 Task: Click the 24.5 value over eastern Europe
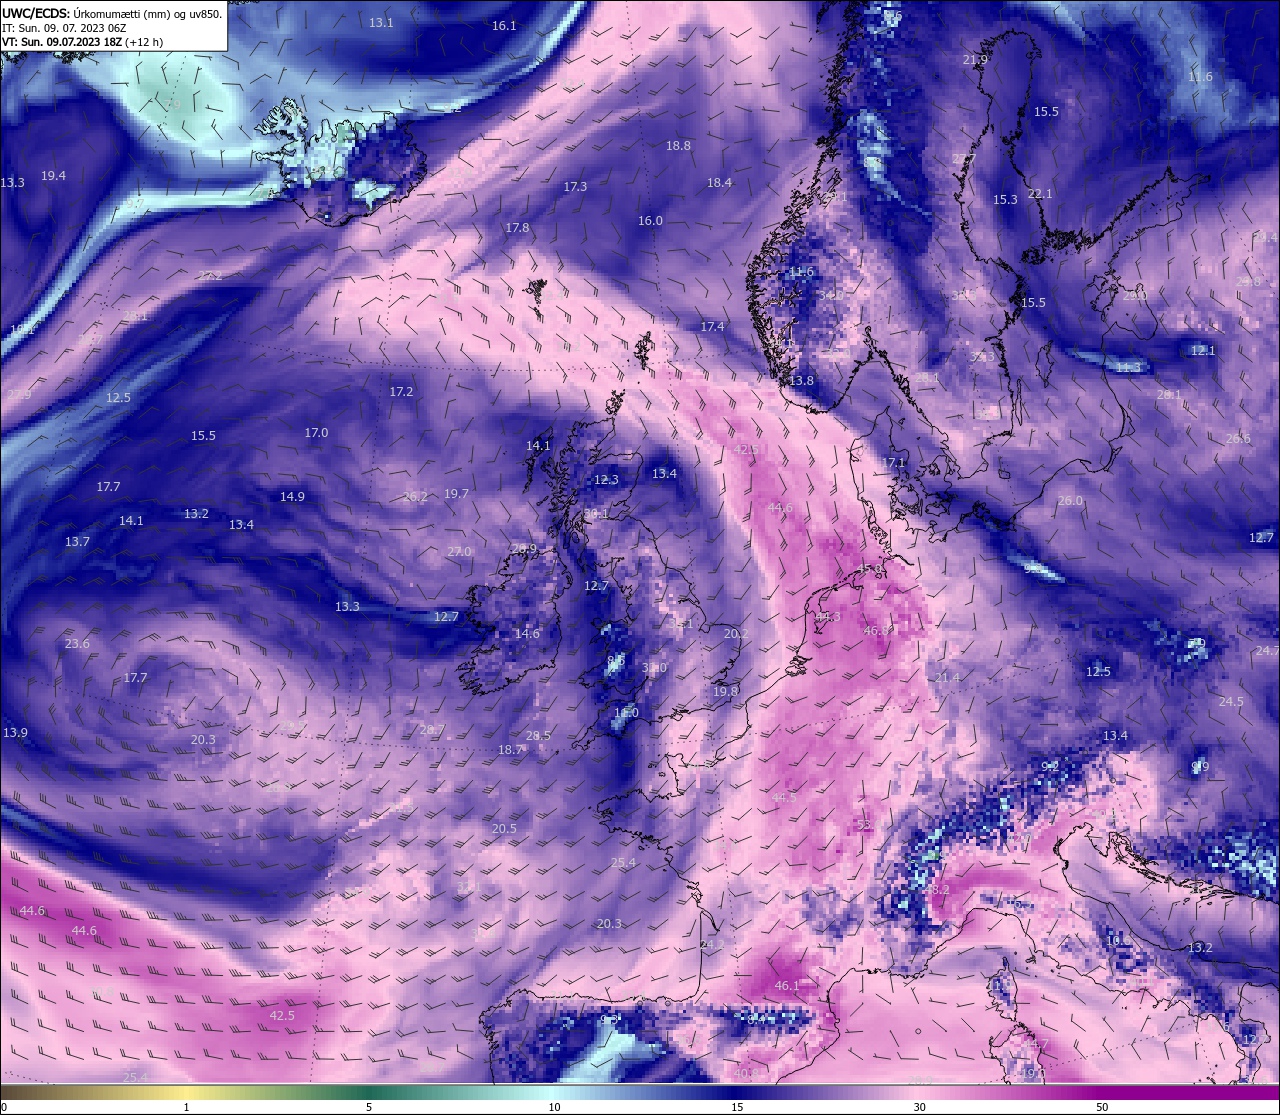[1231, 702]
